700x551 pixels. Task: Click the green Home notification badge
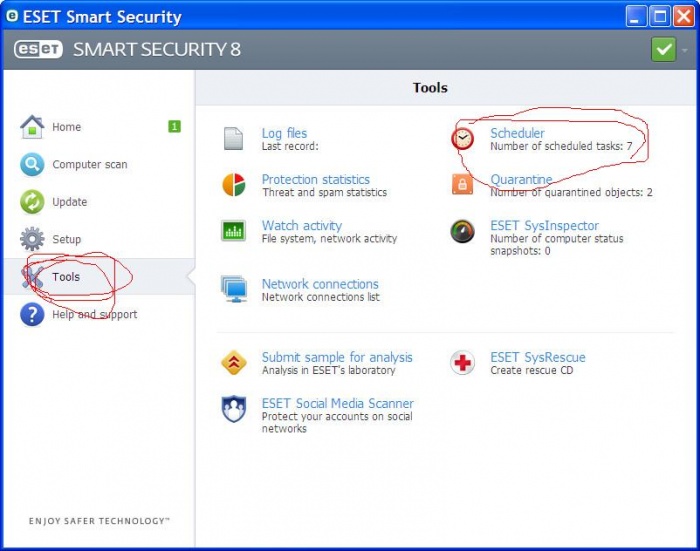[174, 126]
